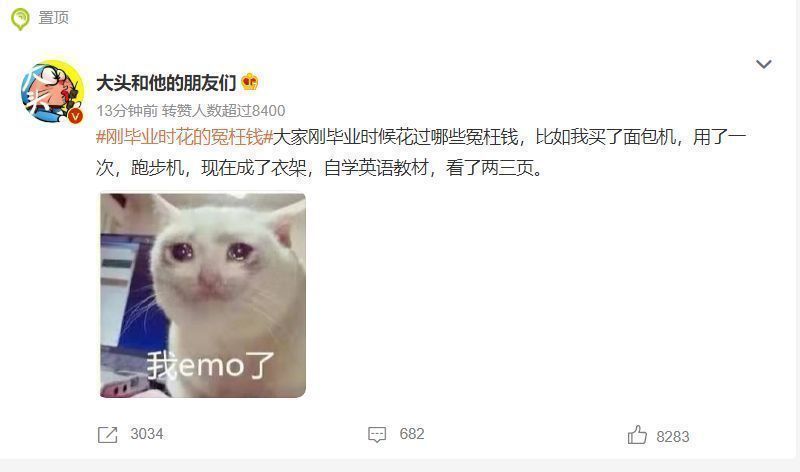
Task: Click the repost share icon
Action: tap(108, 435)
